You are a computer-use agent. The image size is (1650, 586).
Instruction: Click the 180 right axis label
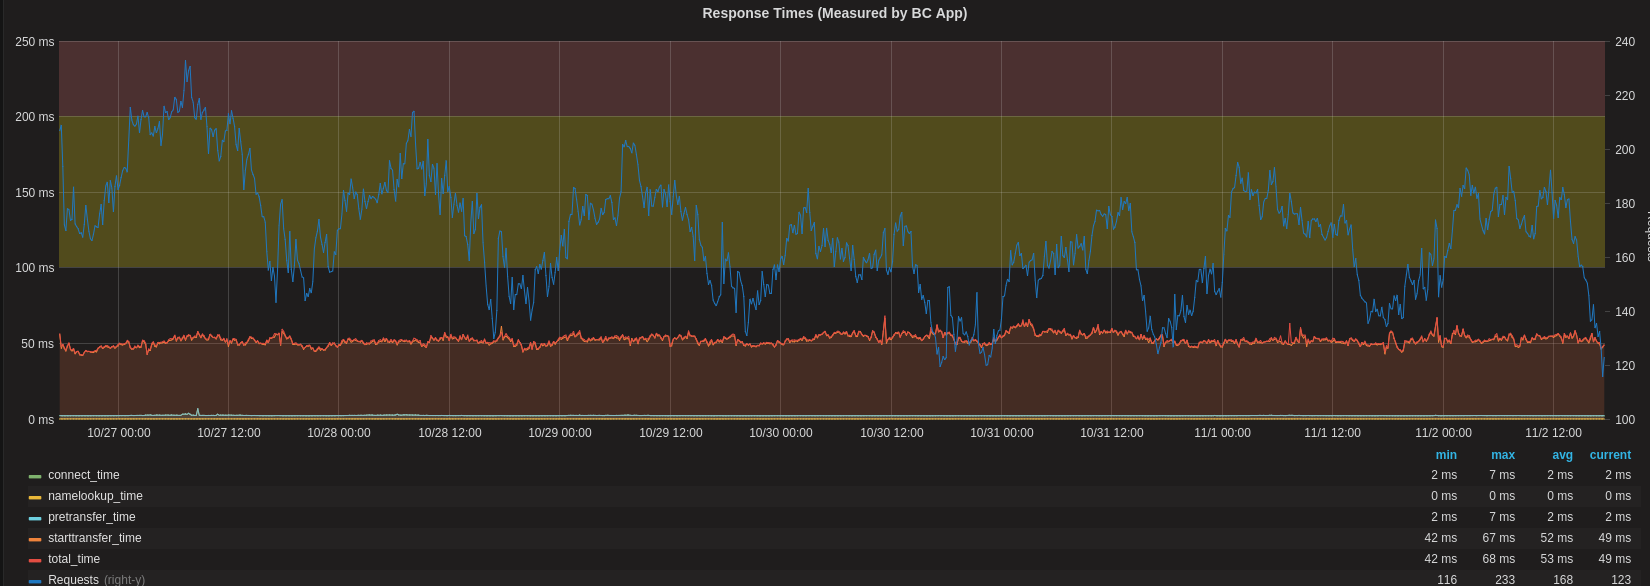[x=1625, y=204]
